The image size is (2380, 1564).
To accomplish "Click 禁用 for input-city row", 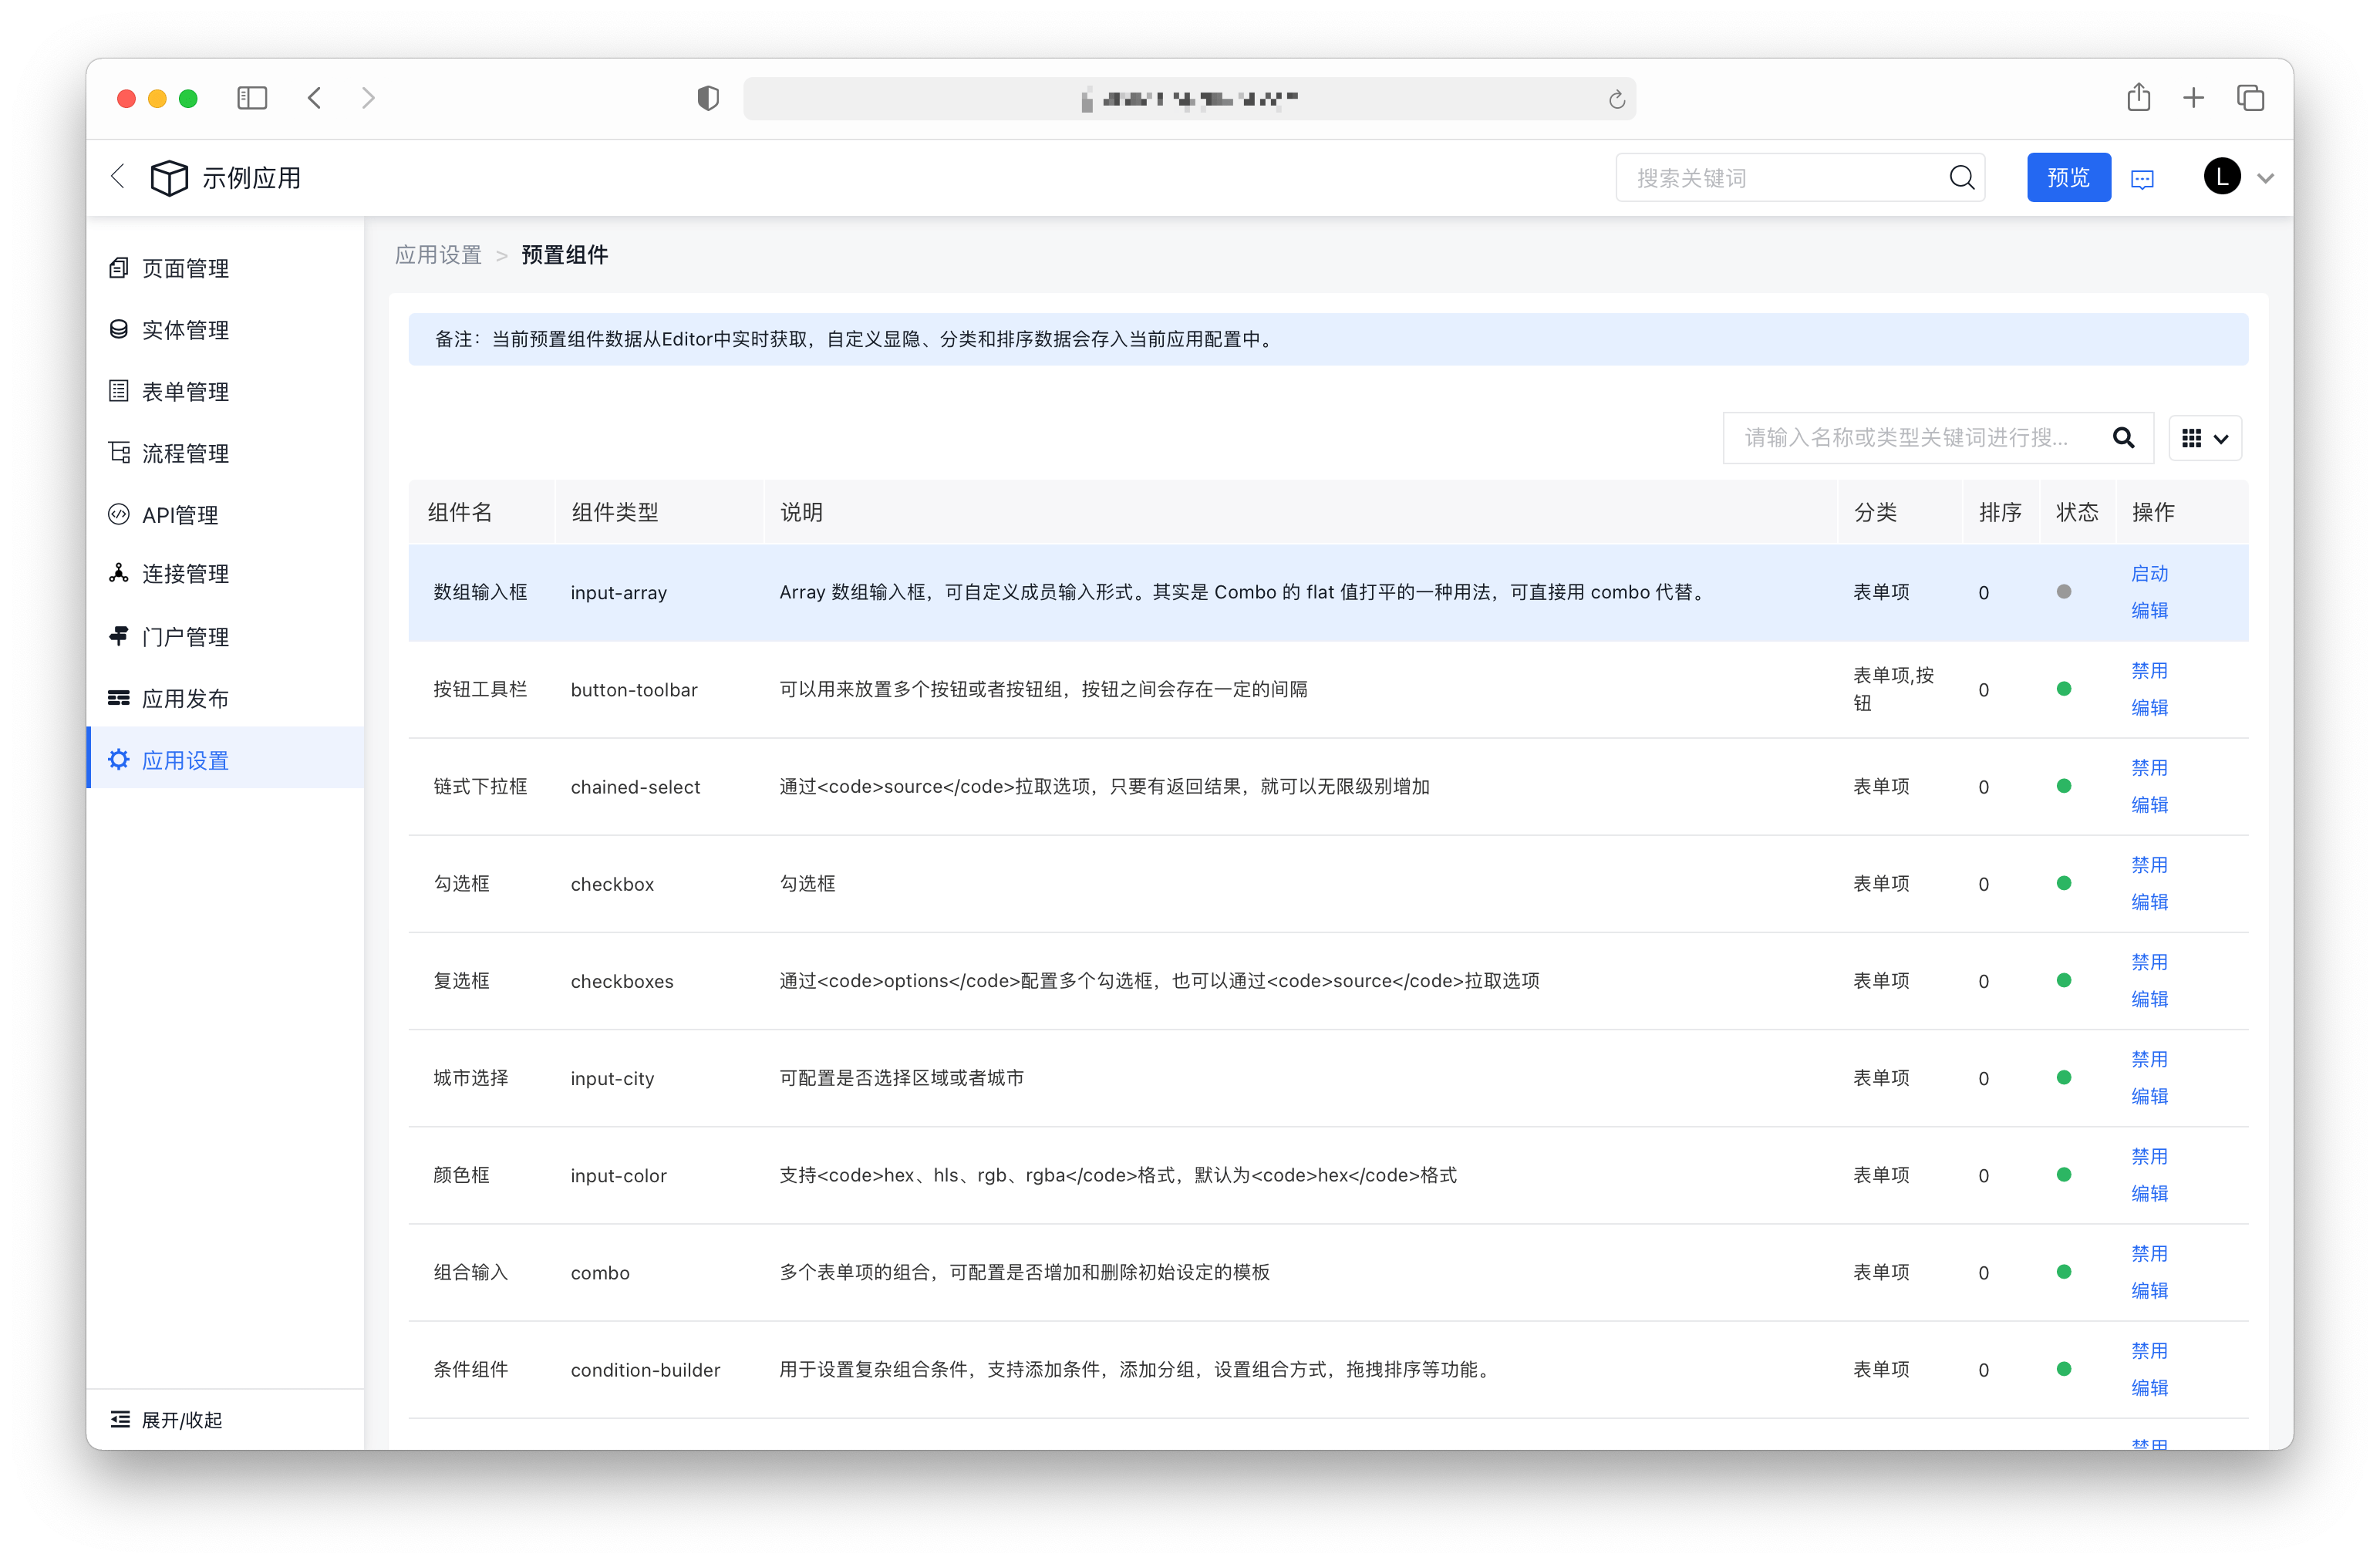I will tap(2149, 1059).
